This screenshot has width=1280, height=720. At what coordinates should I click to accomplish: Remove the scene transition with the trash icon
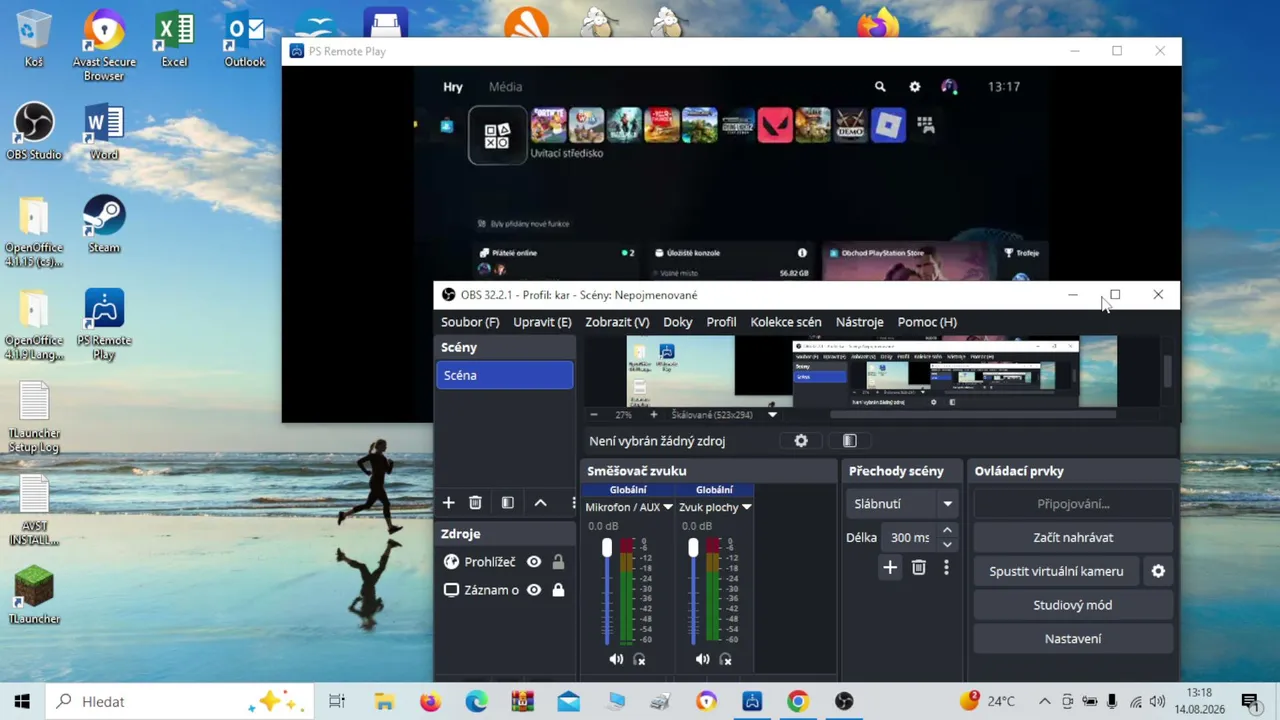(x=919, y=568)
